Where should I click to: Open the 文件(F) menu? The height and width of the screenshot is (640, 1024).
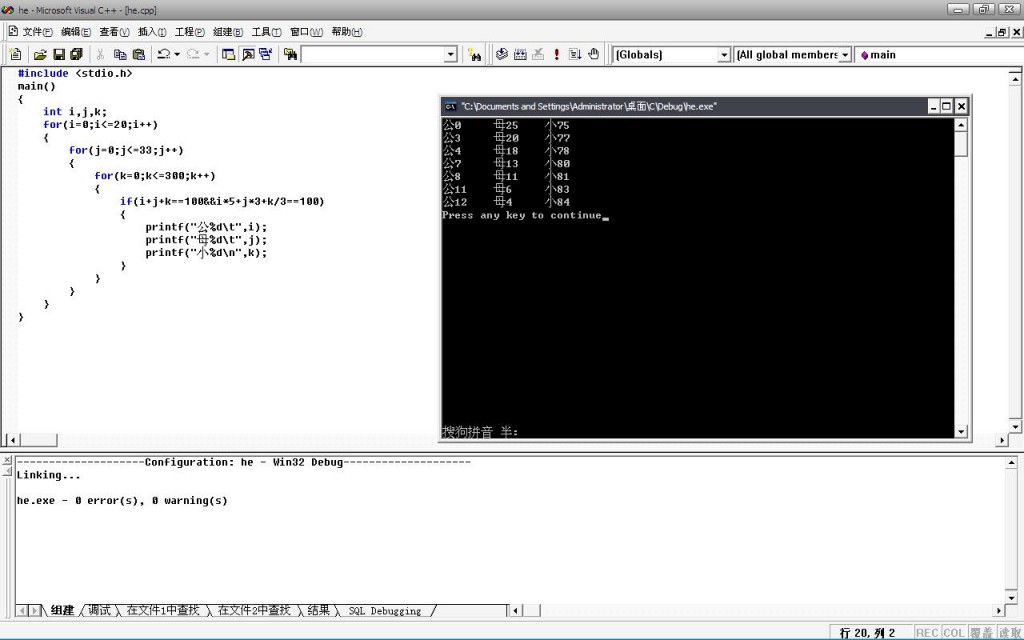coord(37,32)
